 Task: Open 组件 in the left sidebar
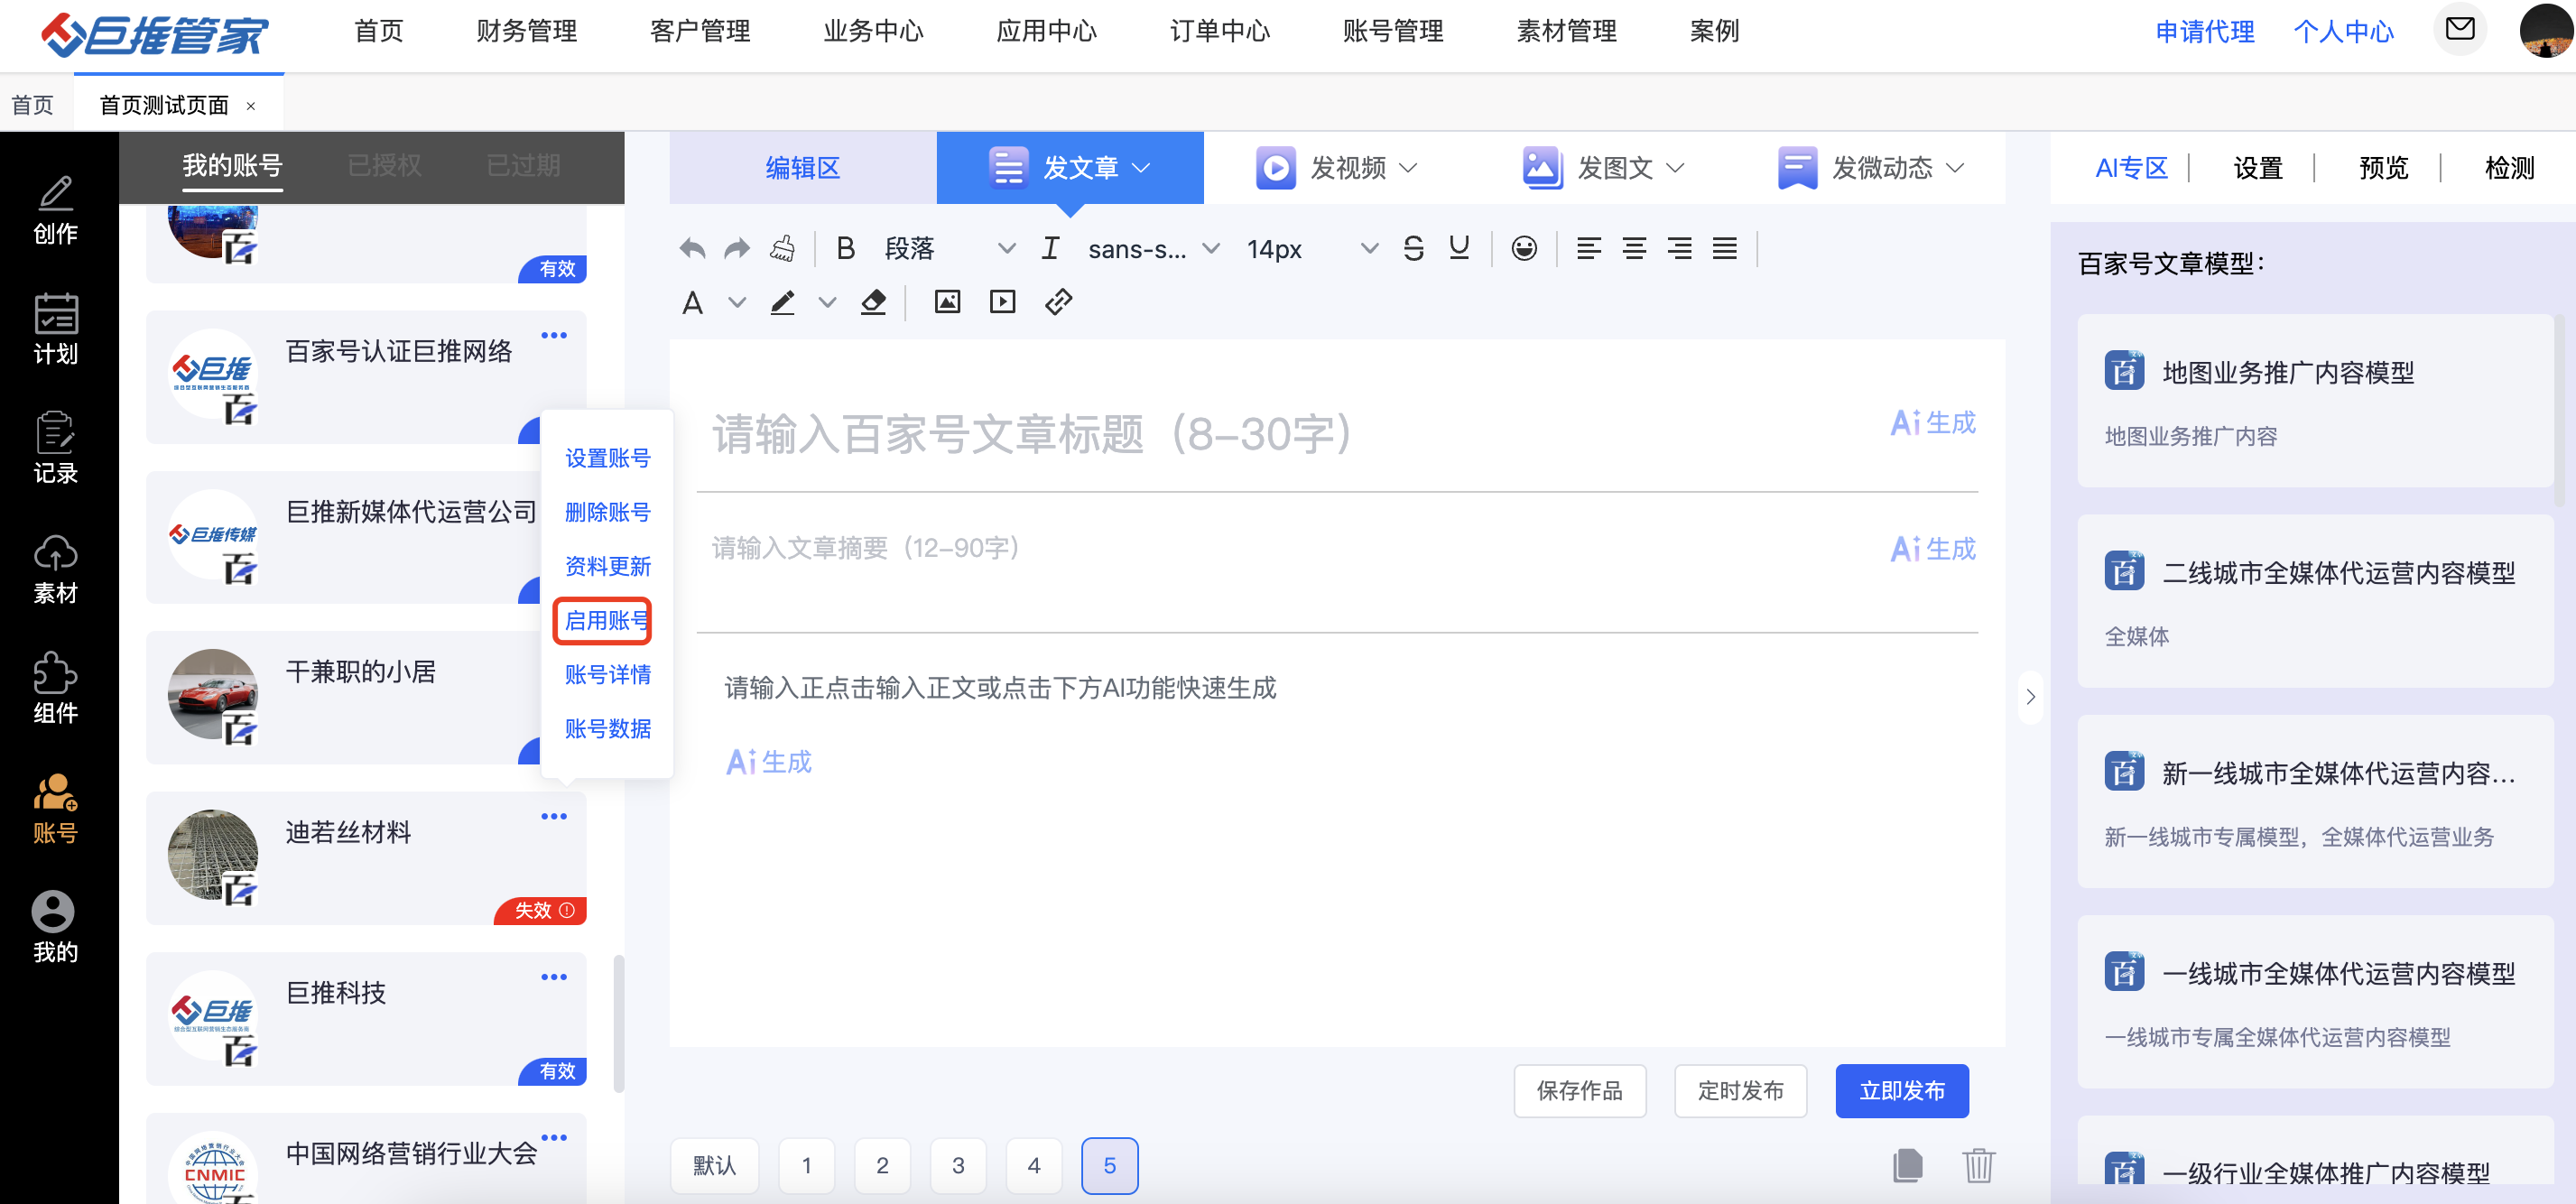pos(56,689)
